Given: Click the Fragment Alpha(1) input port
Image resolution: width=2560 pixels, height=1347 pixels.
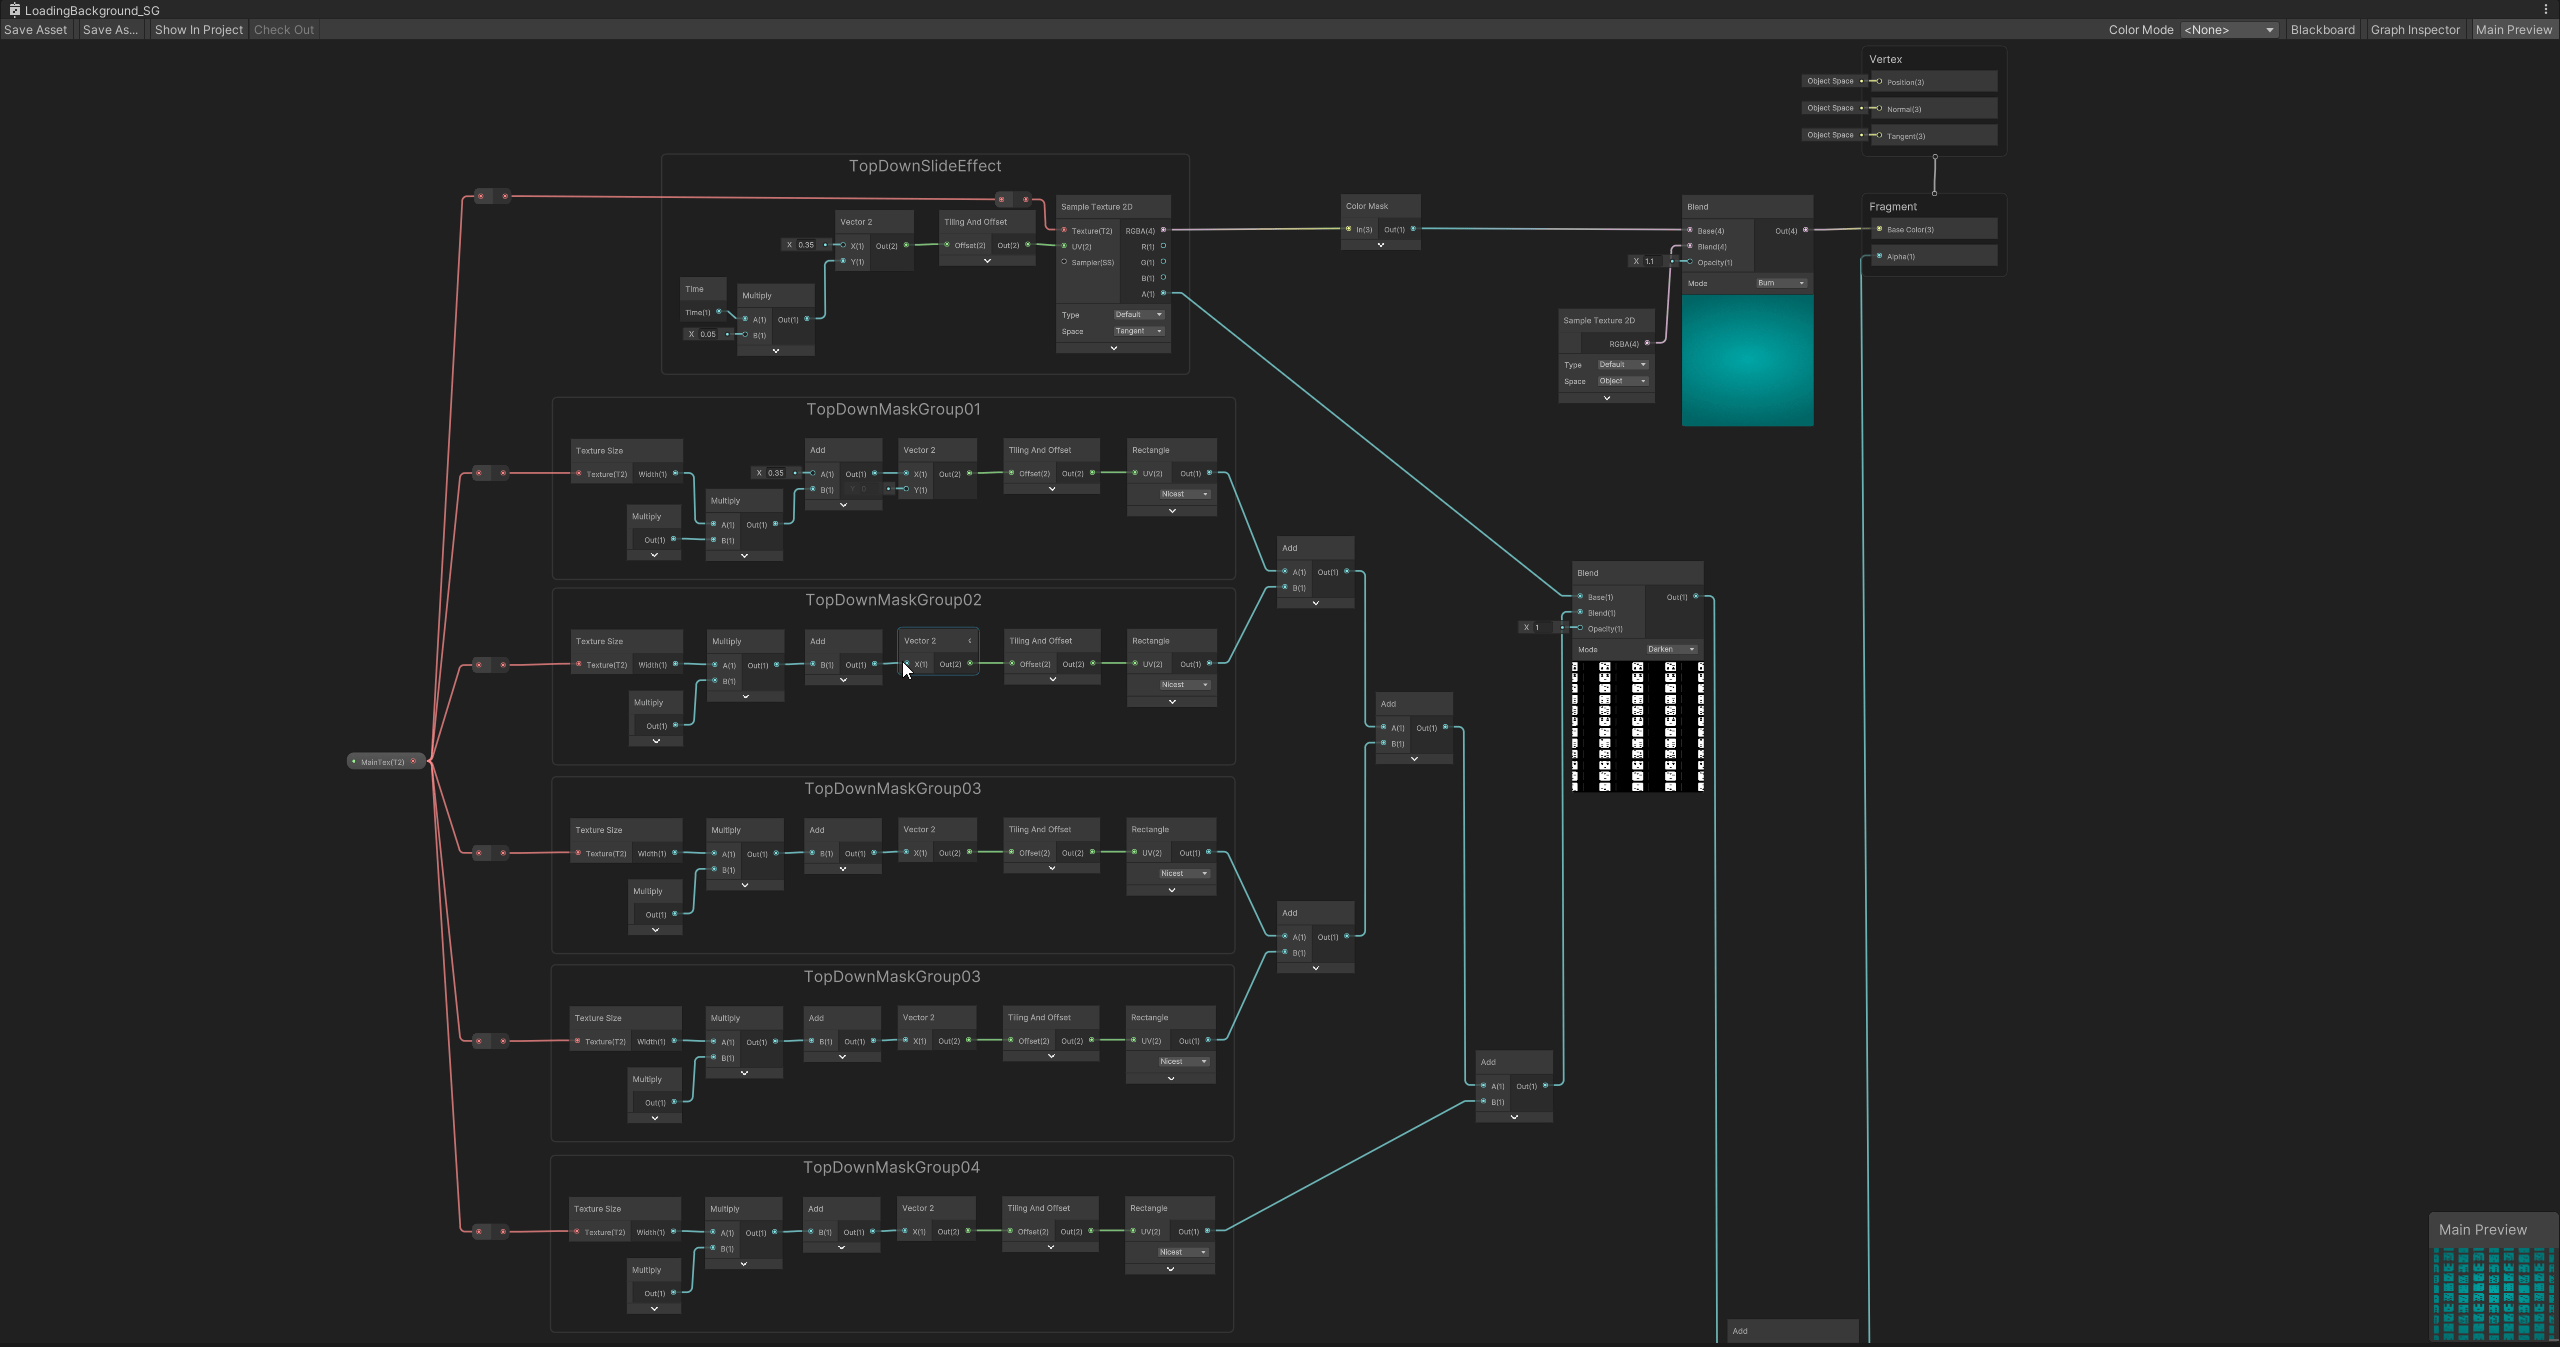Looking at the screenshot, I should point(1879,256).
